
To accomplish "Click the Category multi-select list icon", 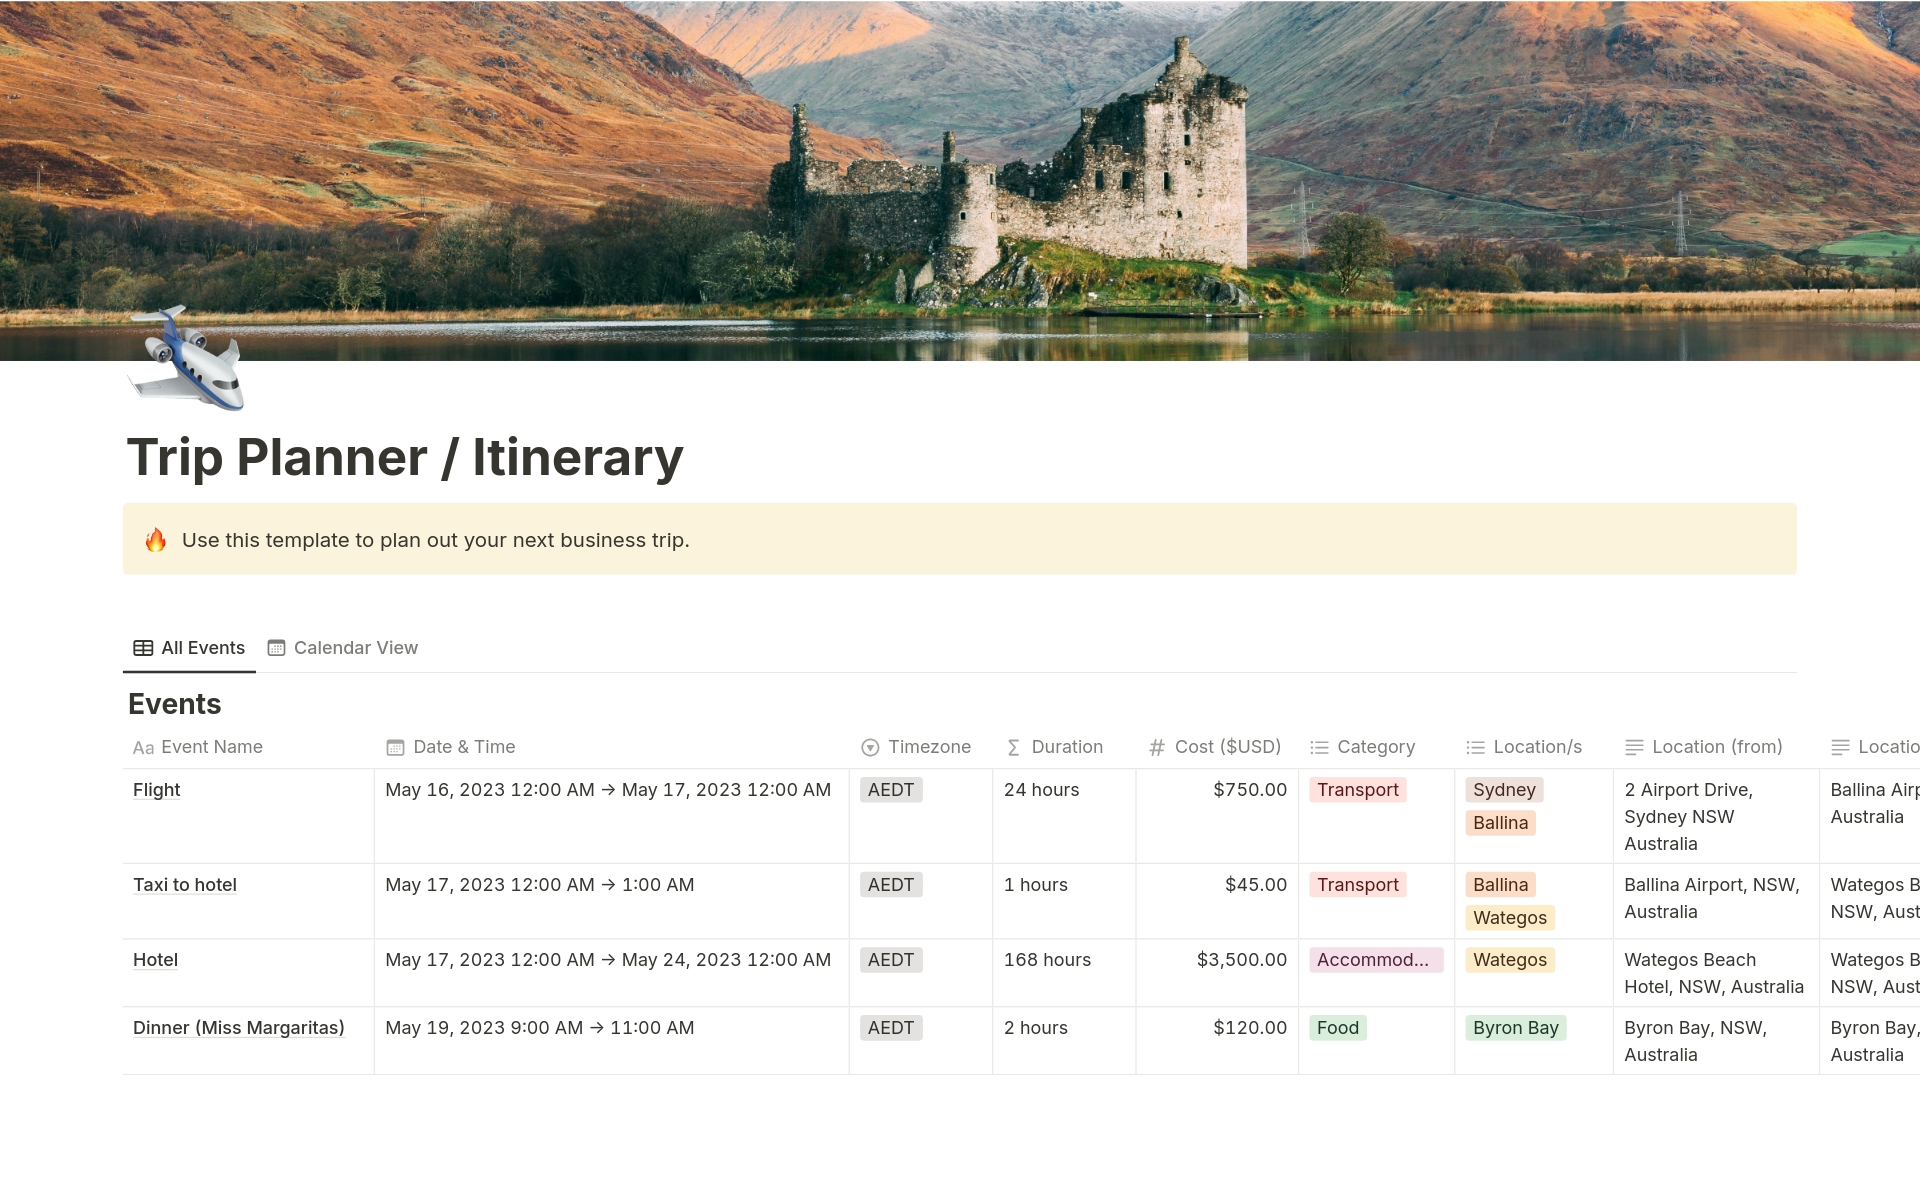I will [x=1319, y=748].
